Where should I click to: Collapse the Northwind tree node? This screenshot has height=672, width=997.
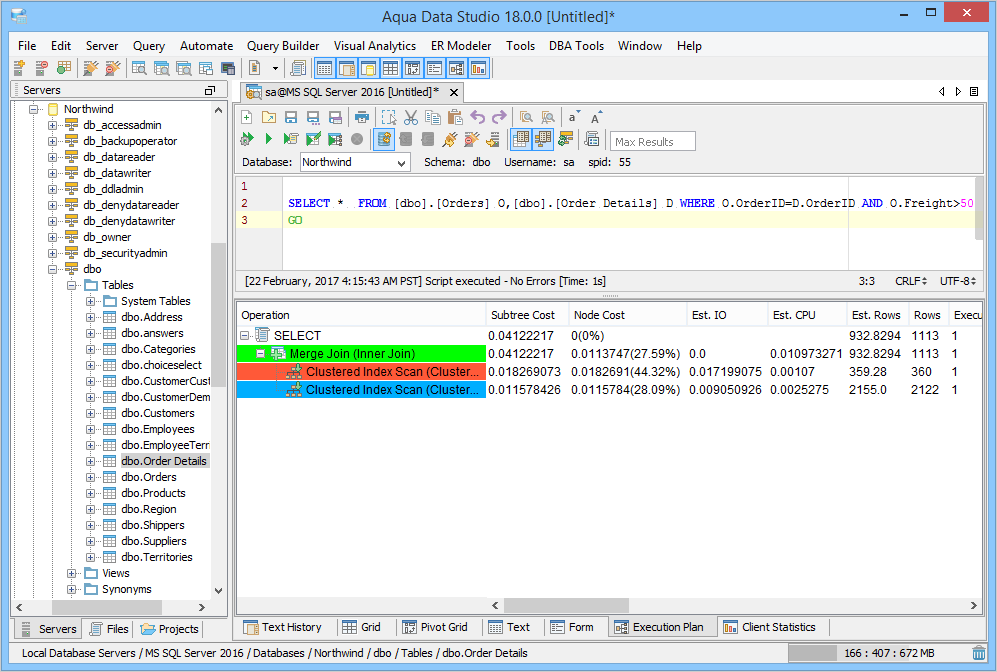click(x=33, y=109)
